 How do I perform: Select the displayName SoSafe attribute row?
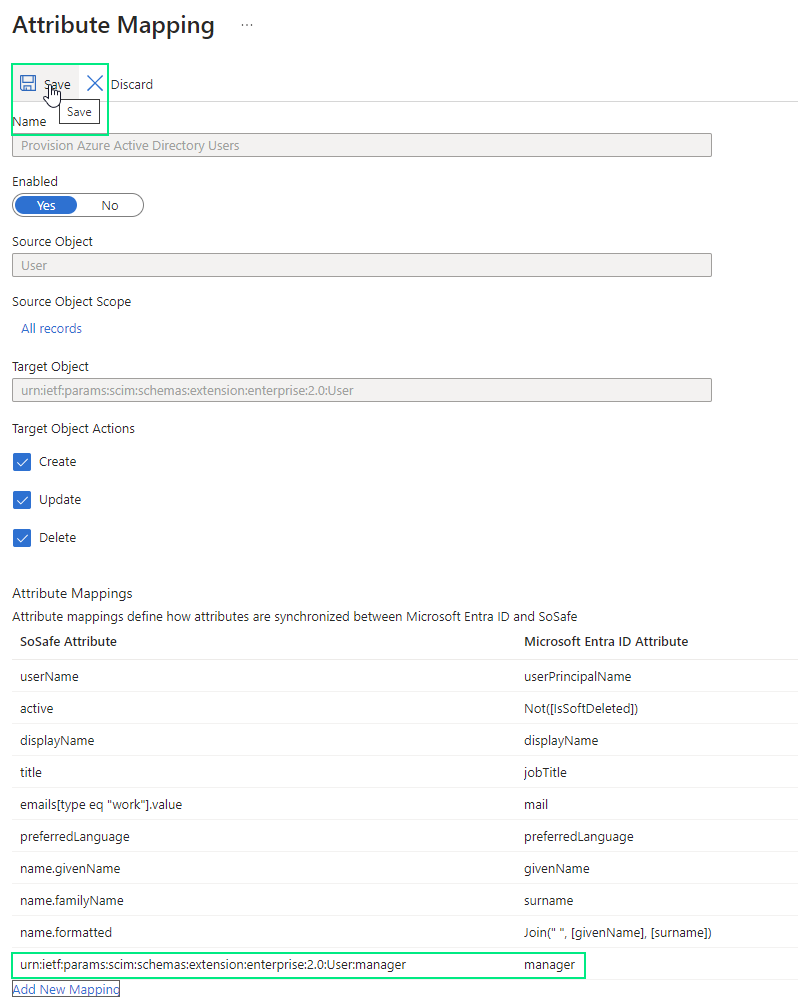(x=57, y=740)
